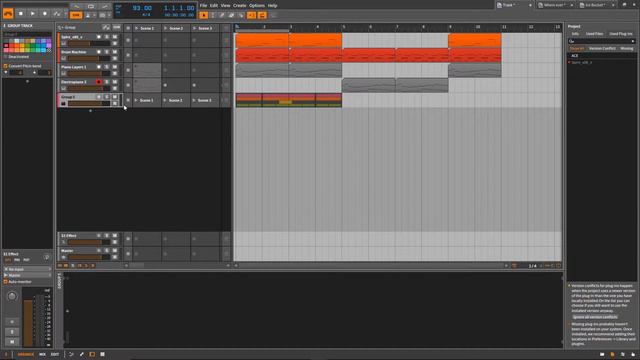Toggle the second orange toolbar button
The height and width of the screenshot is (360, 640).
pyautogui.click(x=262, y=15)
